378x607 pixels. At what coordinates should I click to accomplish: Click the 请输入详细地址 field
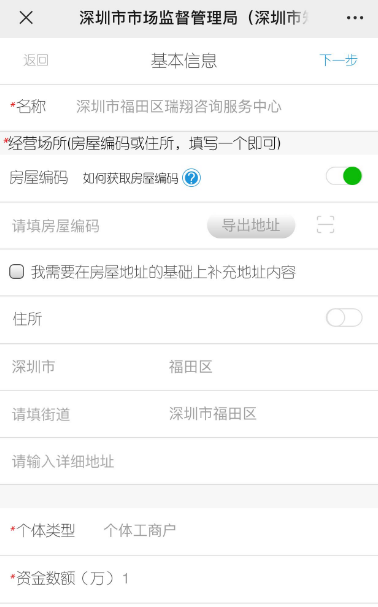tap(189, 461)
